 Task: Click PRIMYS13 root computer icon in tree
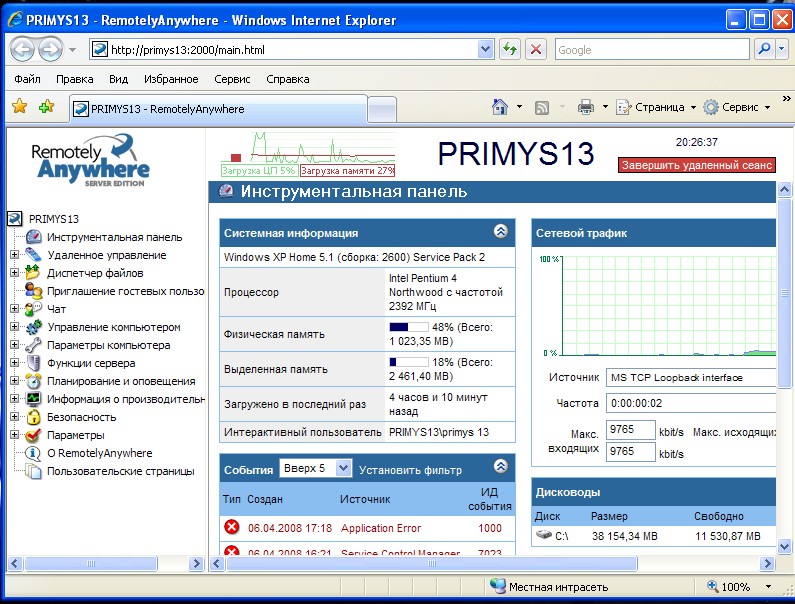15,219
